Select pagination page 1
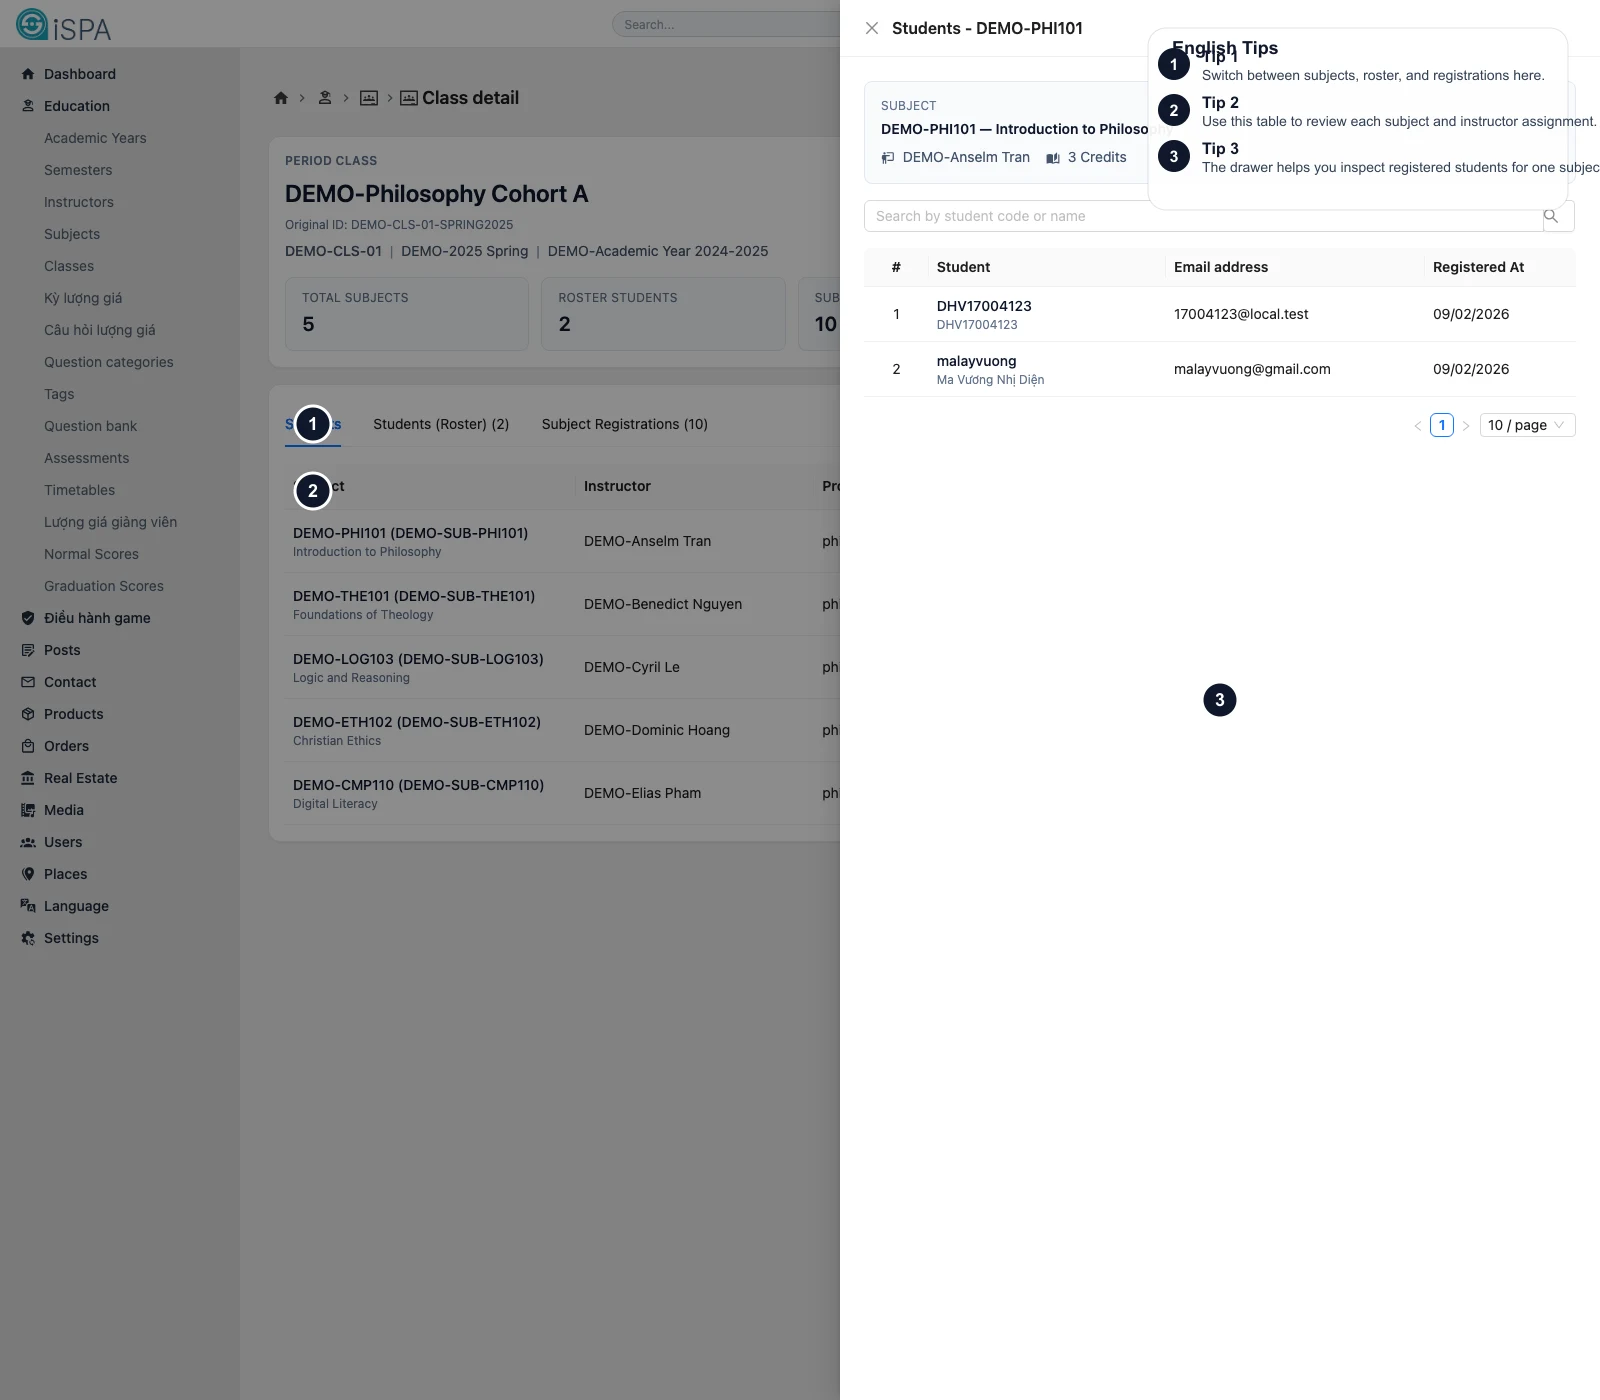Viewport: 1600px width, 1400px height. tap(1441, 425)
